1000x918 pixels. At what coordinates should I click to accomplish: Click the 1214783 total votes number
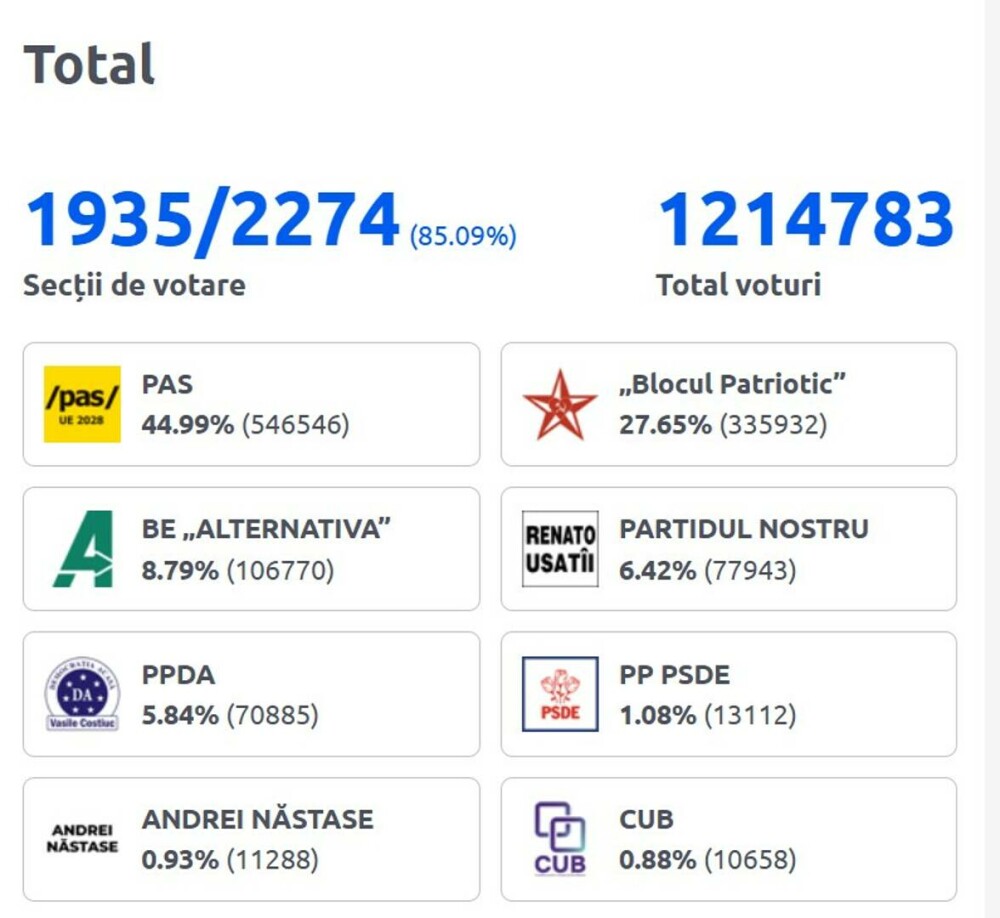[x=805, y=221]
